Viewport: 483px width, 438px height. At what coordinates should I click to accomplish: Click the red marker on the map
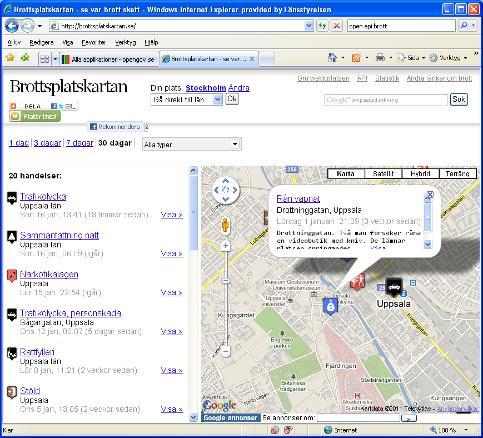[x=358, y=281]
